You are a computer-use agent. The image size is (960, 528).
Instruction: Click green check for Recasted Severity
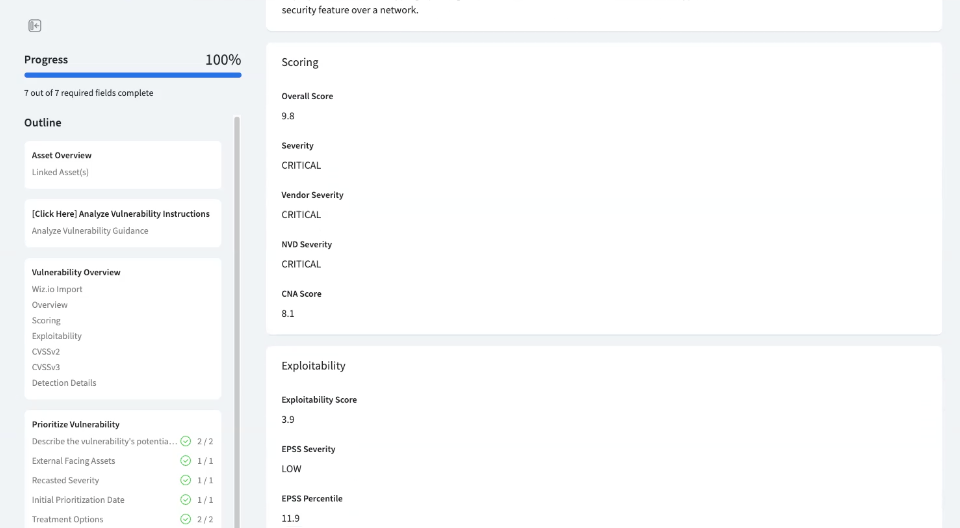(x=186, y=480)
